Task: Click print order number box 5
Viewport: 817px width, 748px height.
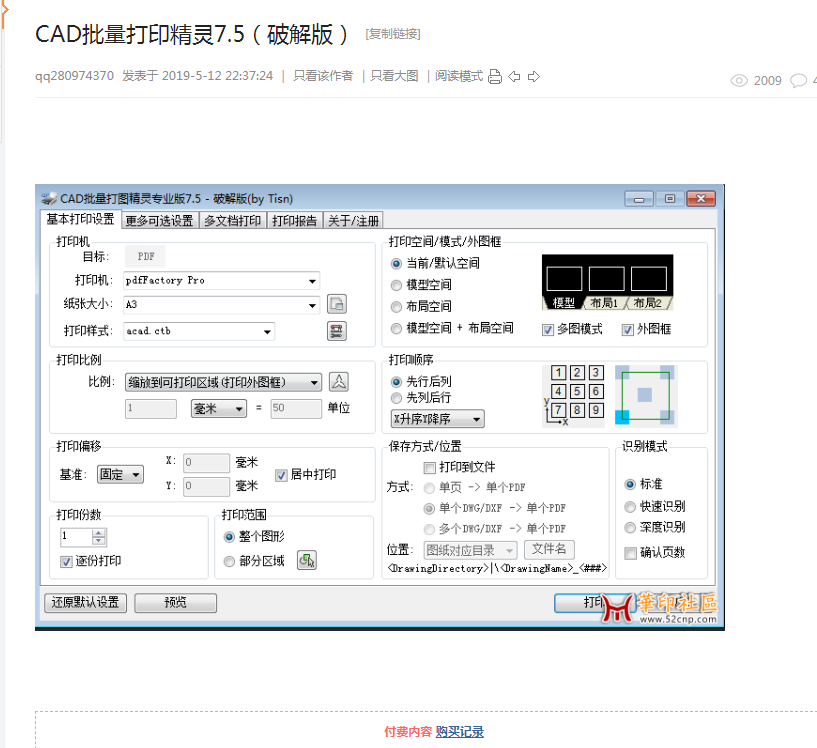Action: [x=577, y=391]
